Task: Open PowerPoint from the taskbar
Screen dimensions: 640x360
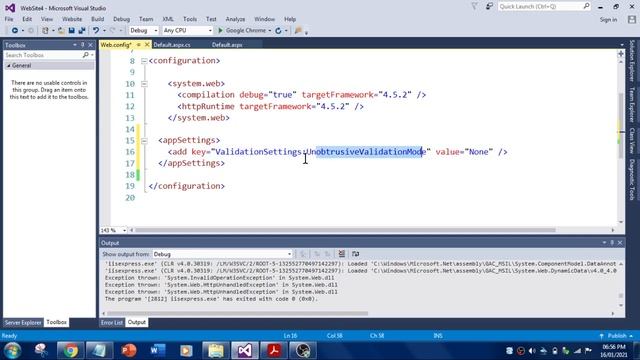Action: 128,351
